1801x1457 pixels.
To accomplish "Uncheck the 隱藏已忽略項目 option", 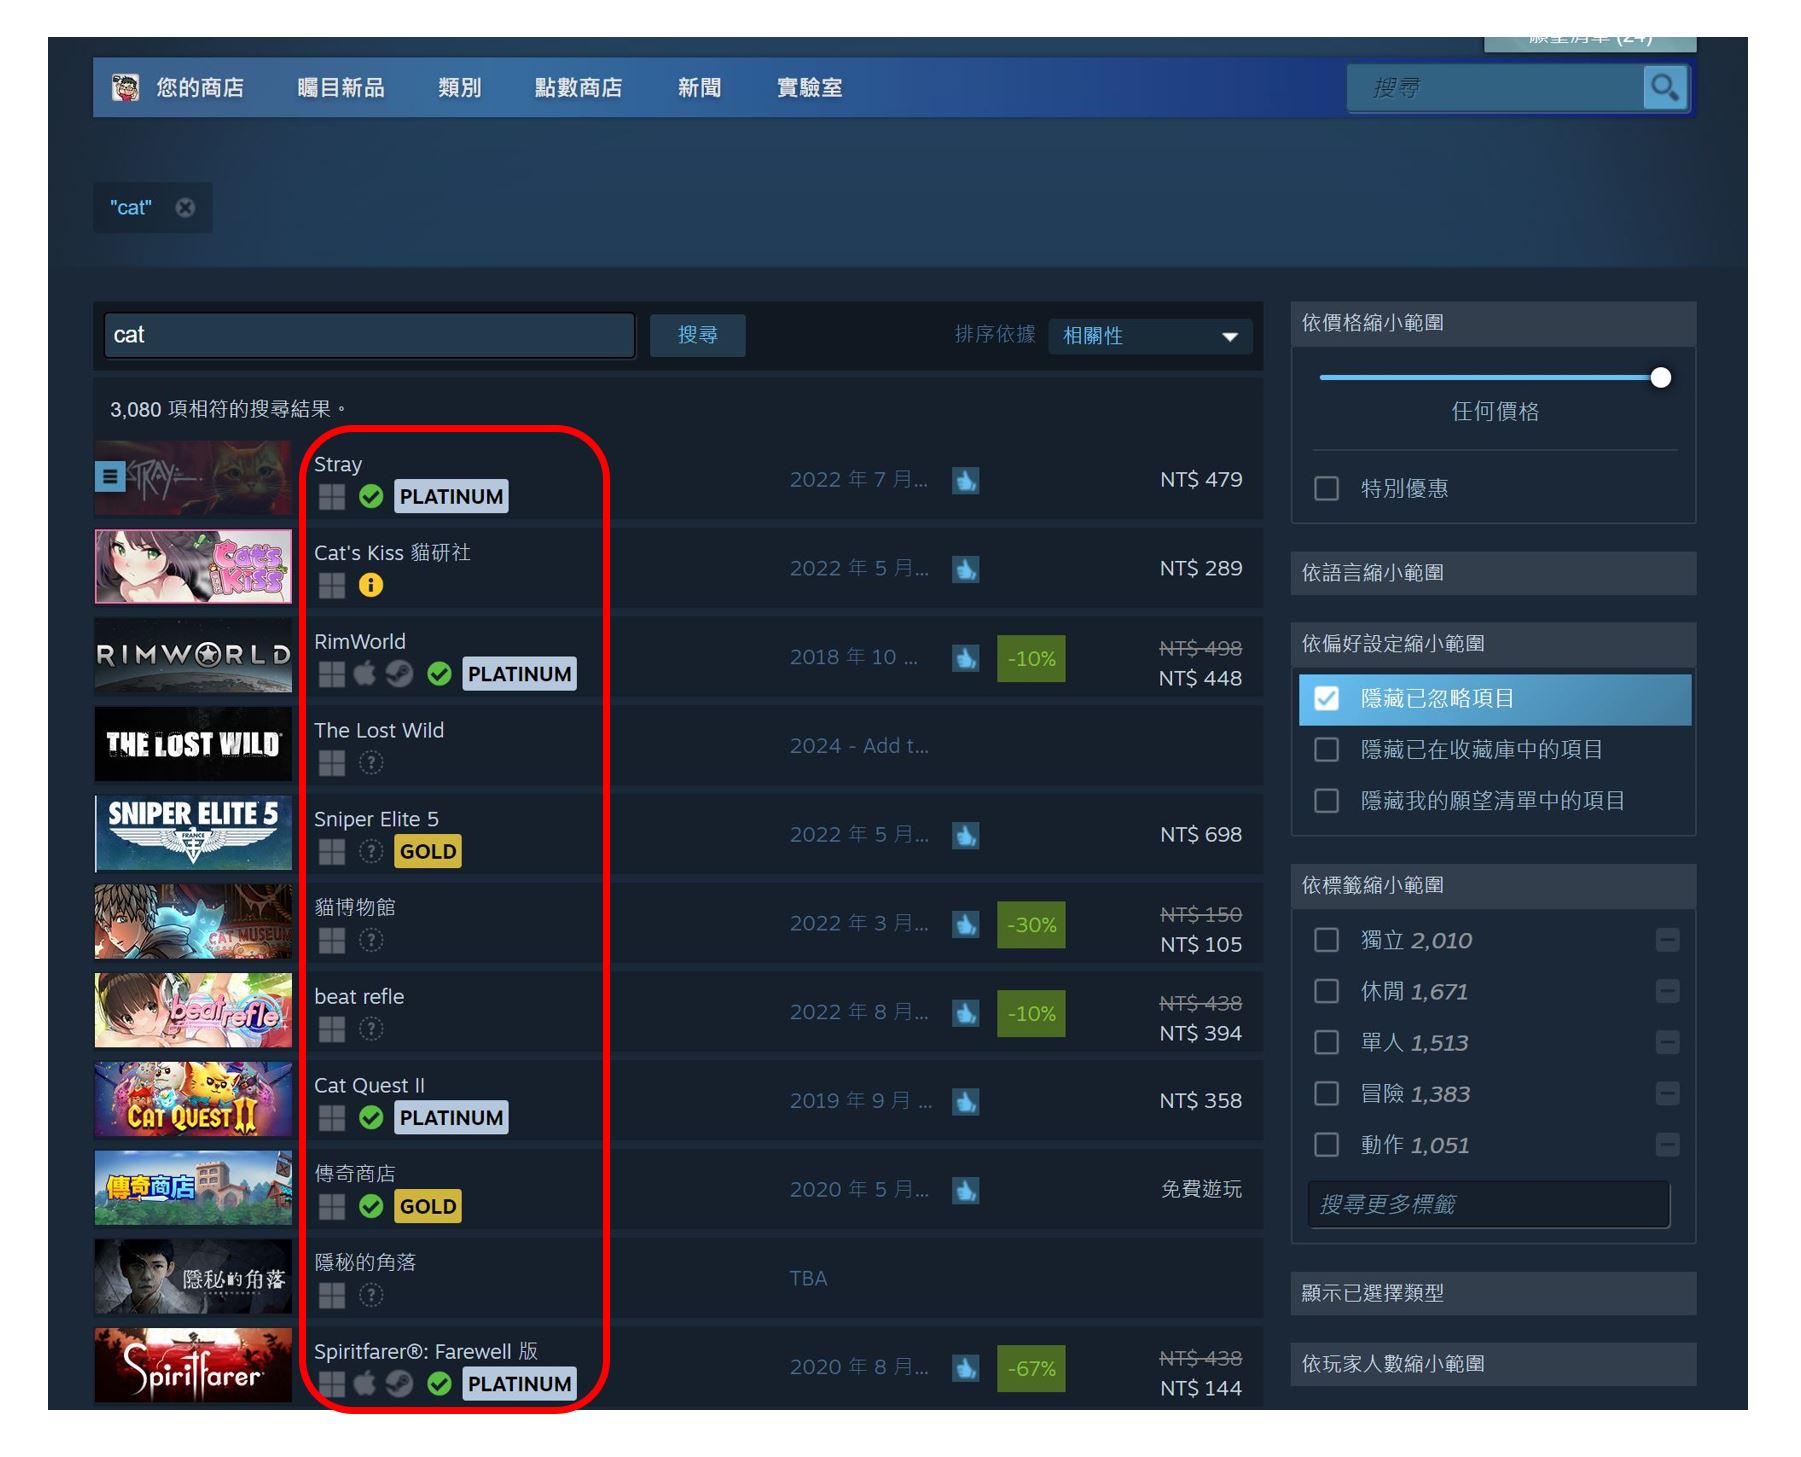I will coord(1326,698).
